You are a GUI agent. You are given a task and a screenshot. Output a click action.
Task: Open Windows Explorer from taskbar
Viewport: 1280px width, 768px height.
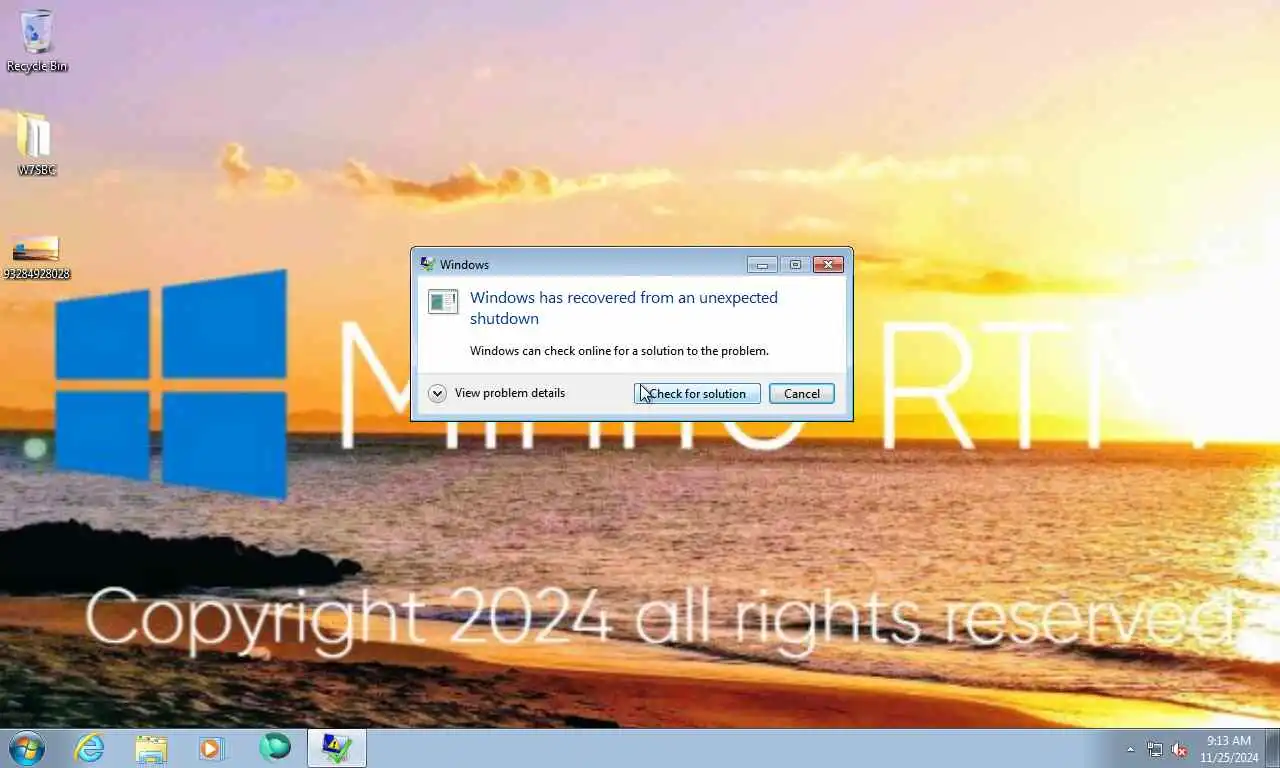click(151, 748)
